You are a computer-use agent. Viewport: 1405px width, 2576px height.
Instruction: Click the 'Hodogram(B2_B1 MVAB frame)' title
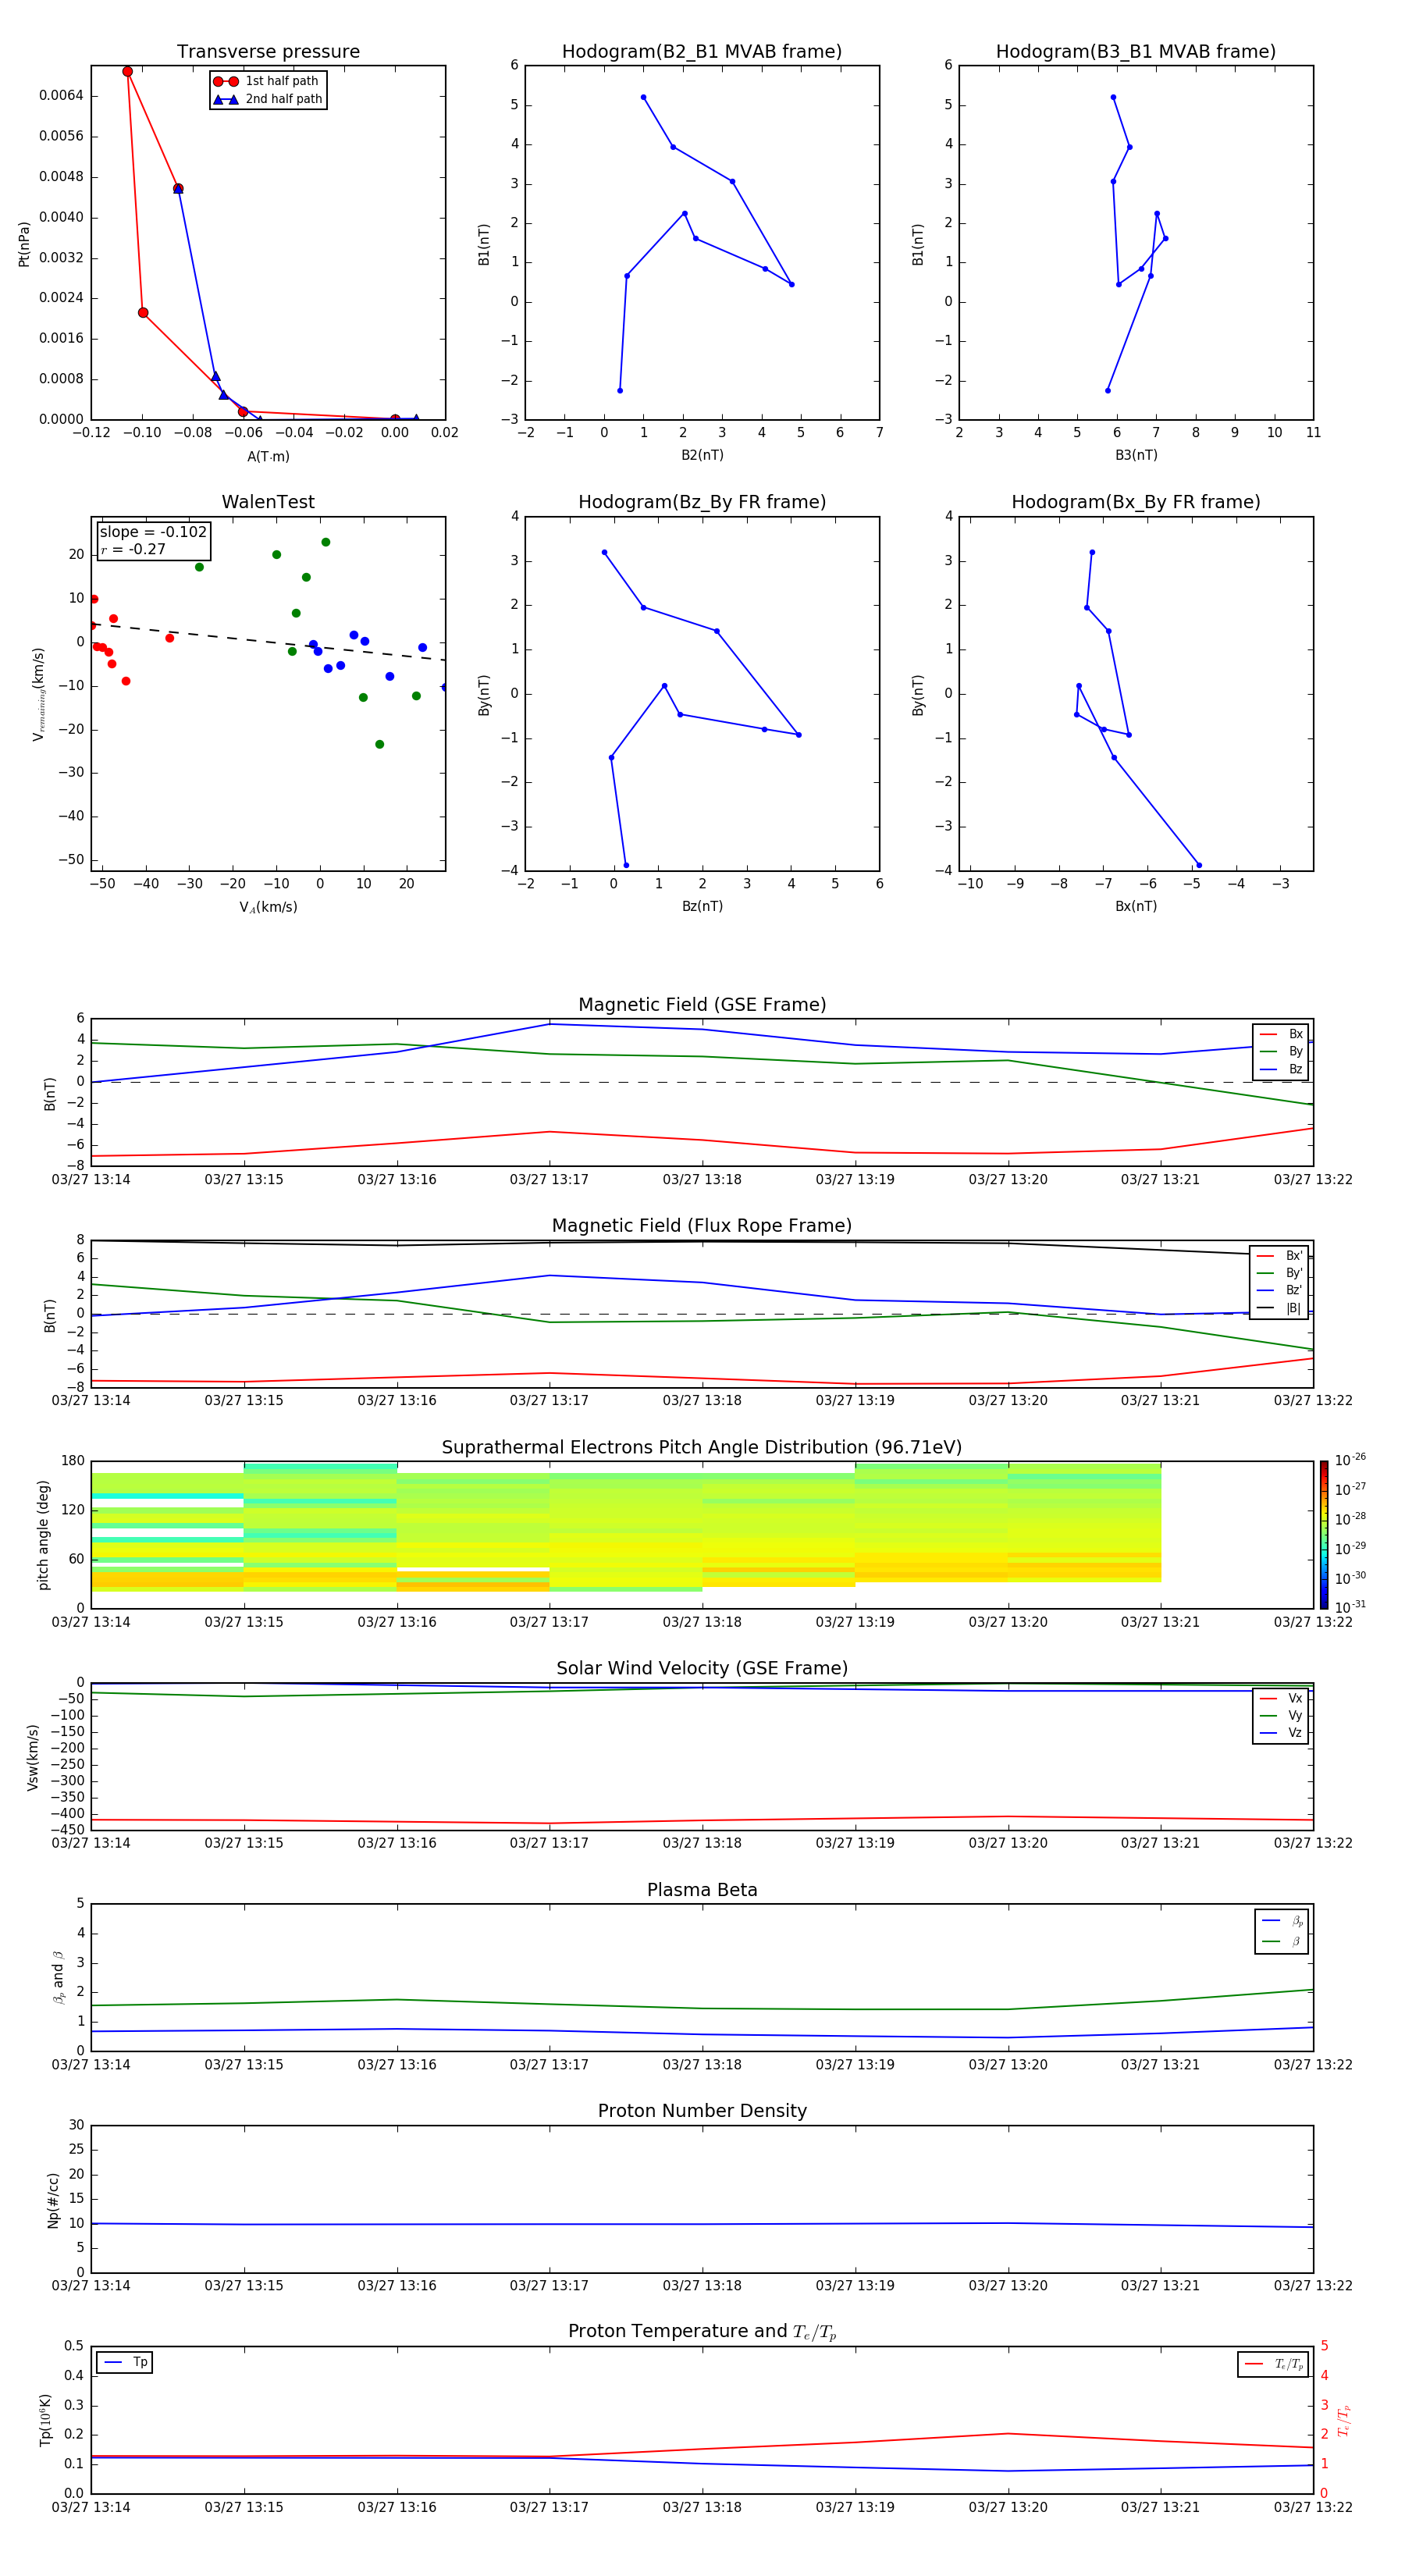[702, 52]
